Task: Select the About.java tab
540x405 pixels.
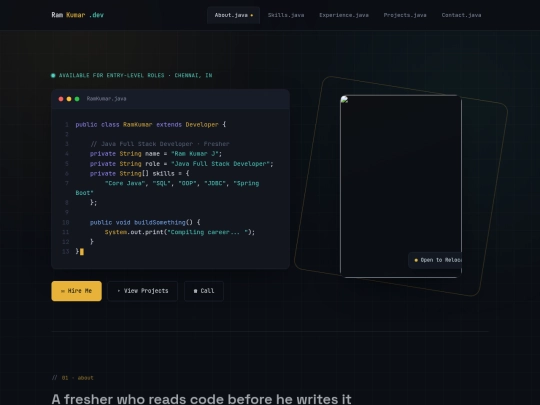Action: [233, 15]
